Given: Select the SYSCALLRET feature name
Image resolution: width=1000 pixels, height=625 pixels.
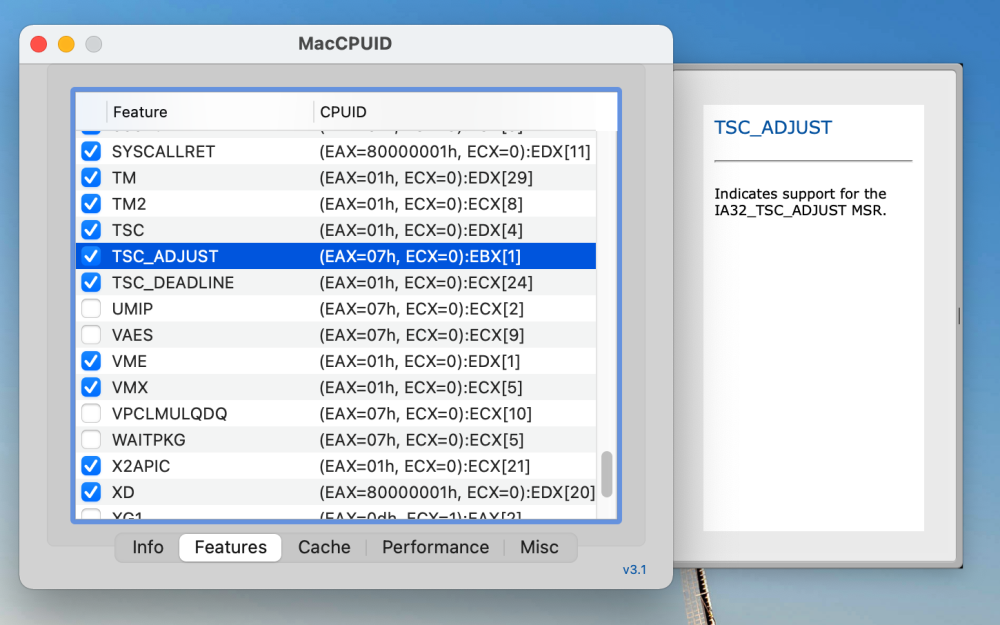Looking at the screenshot, I should (163, 151).
